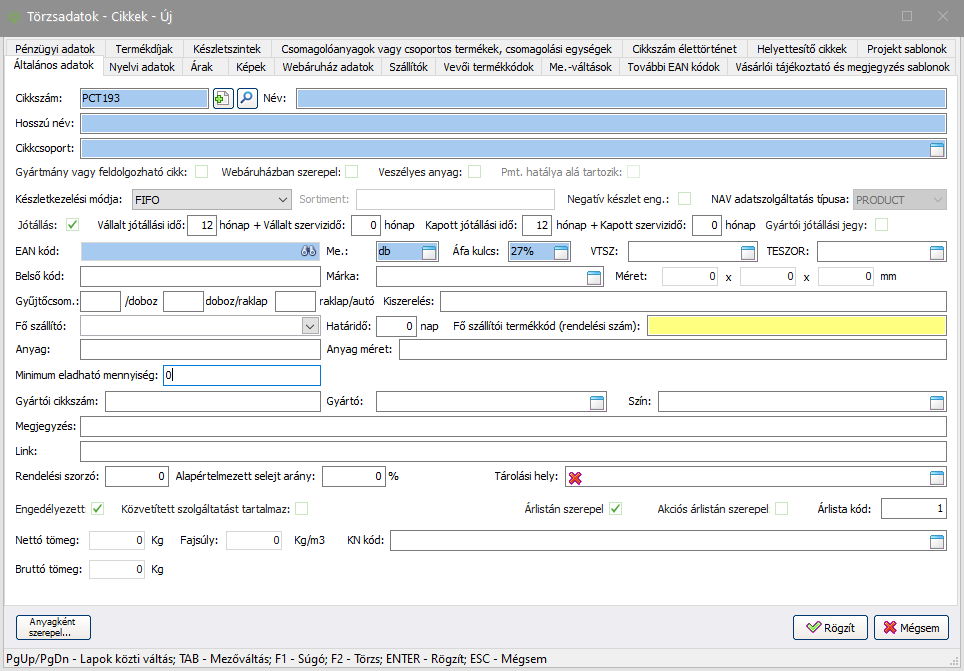This screenshot has height=671, width=964.
Task: Expand the Készletkezelési módja dropdown
Action: click(x=281, y=200)
